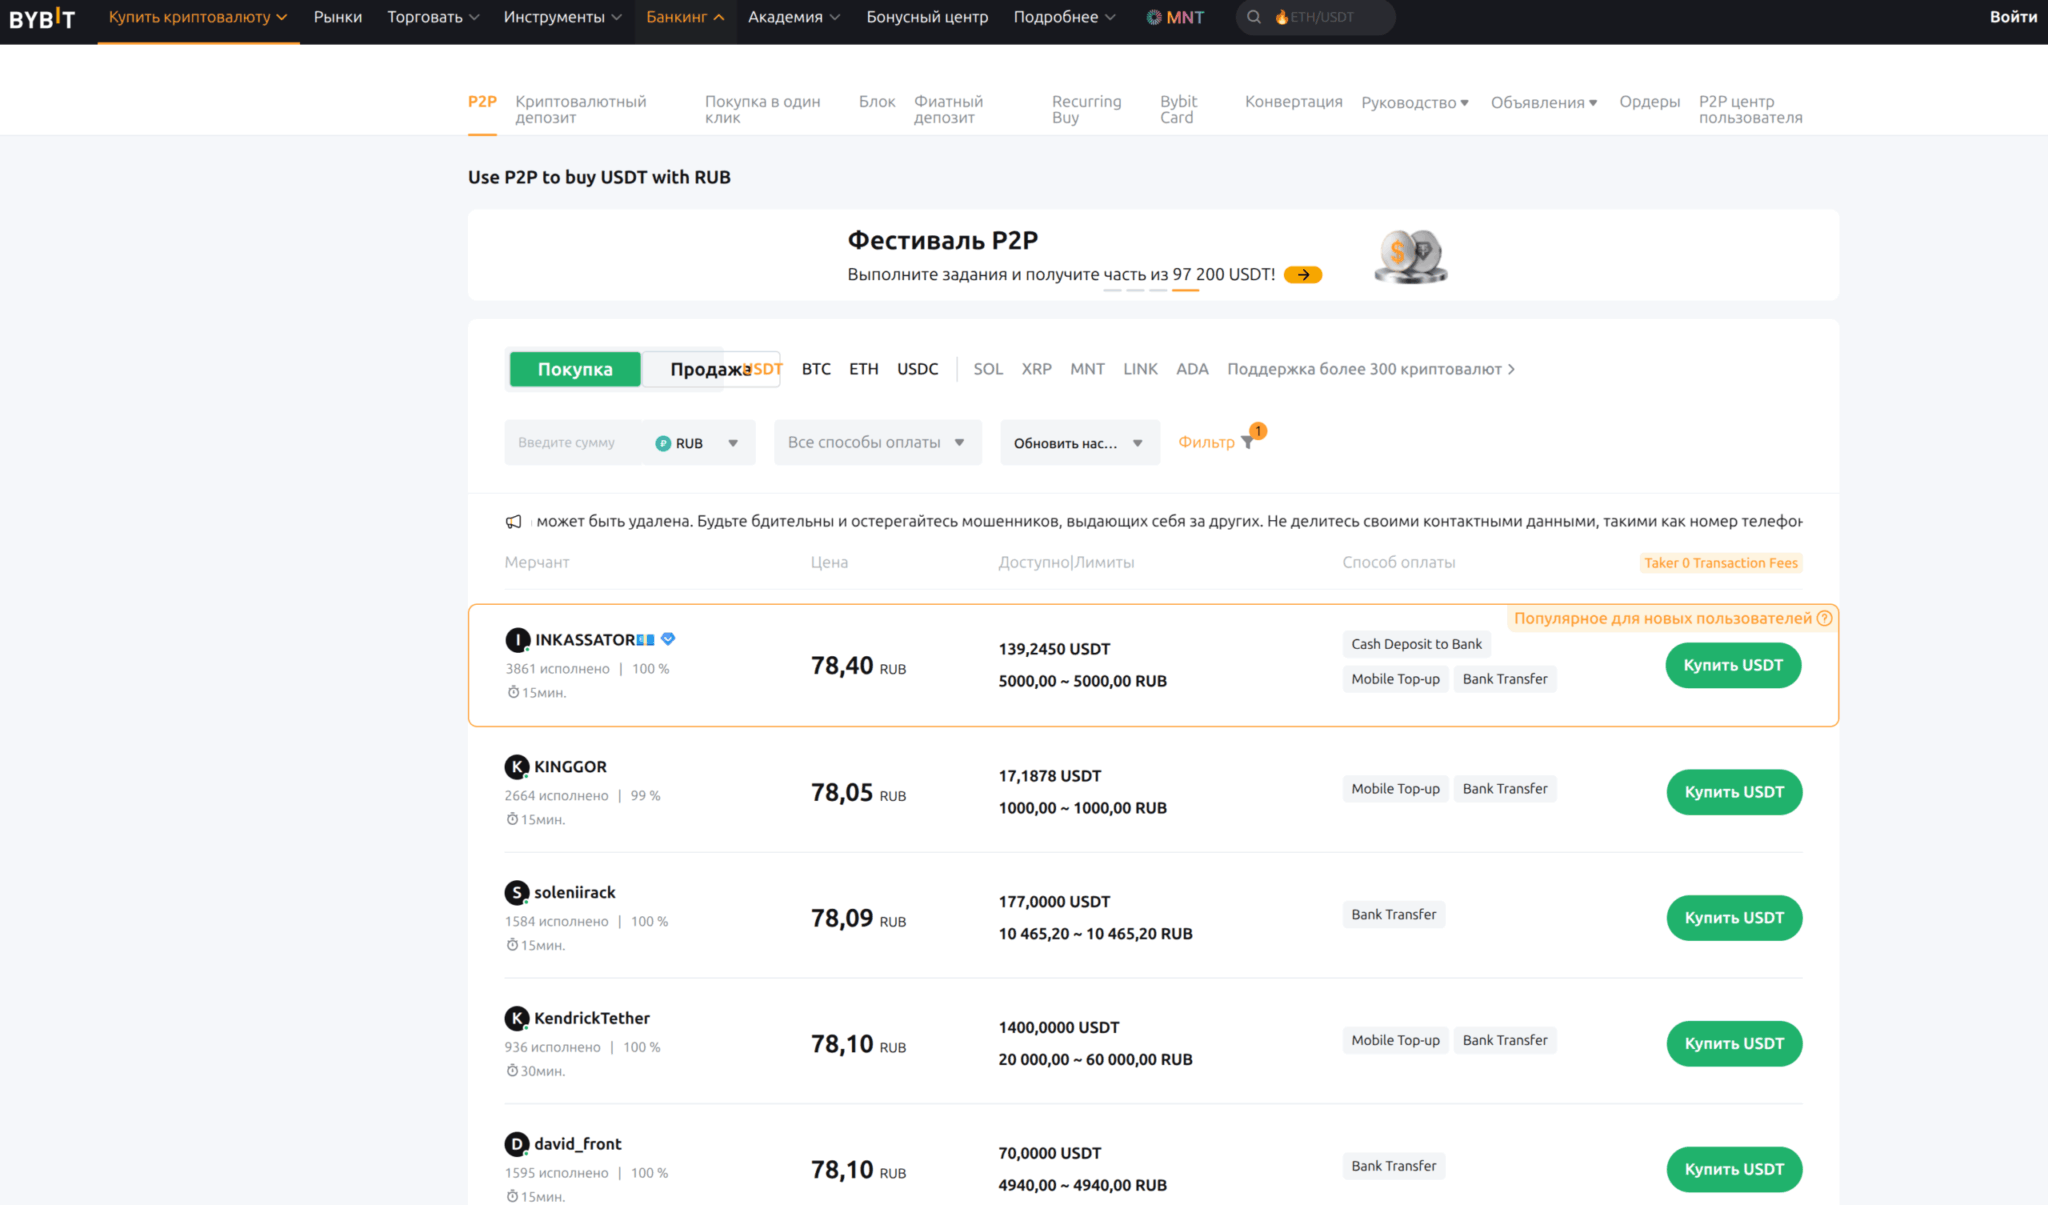Click Войти to log in
The height and width of the screenshot is (1205, 2048).
[2012, 17]
